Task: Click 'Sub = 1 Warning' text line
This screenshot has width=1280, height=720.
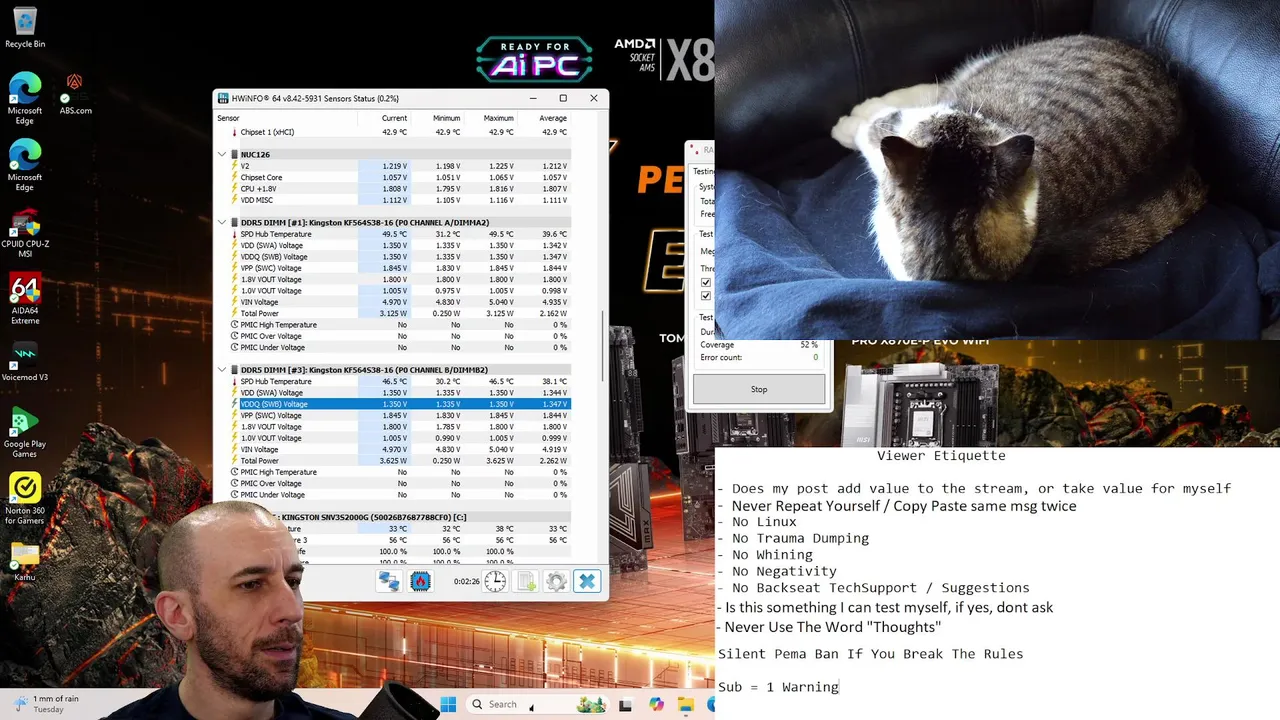Action: coord(778,687)
